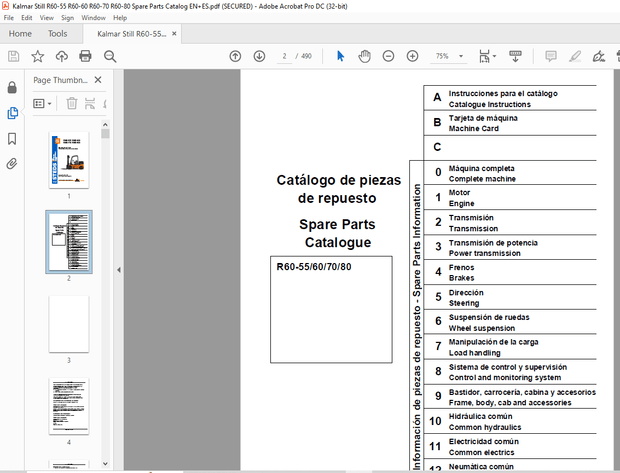Screen dimensions: 620x473
Task: Click the scrolling mode keyboard icon
Action: (x=515, y=56)
